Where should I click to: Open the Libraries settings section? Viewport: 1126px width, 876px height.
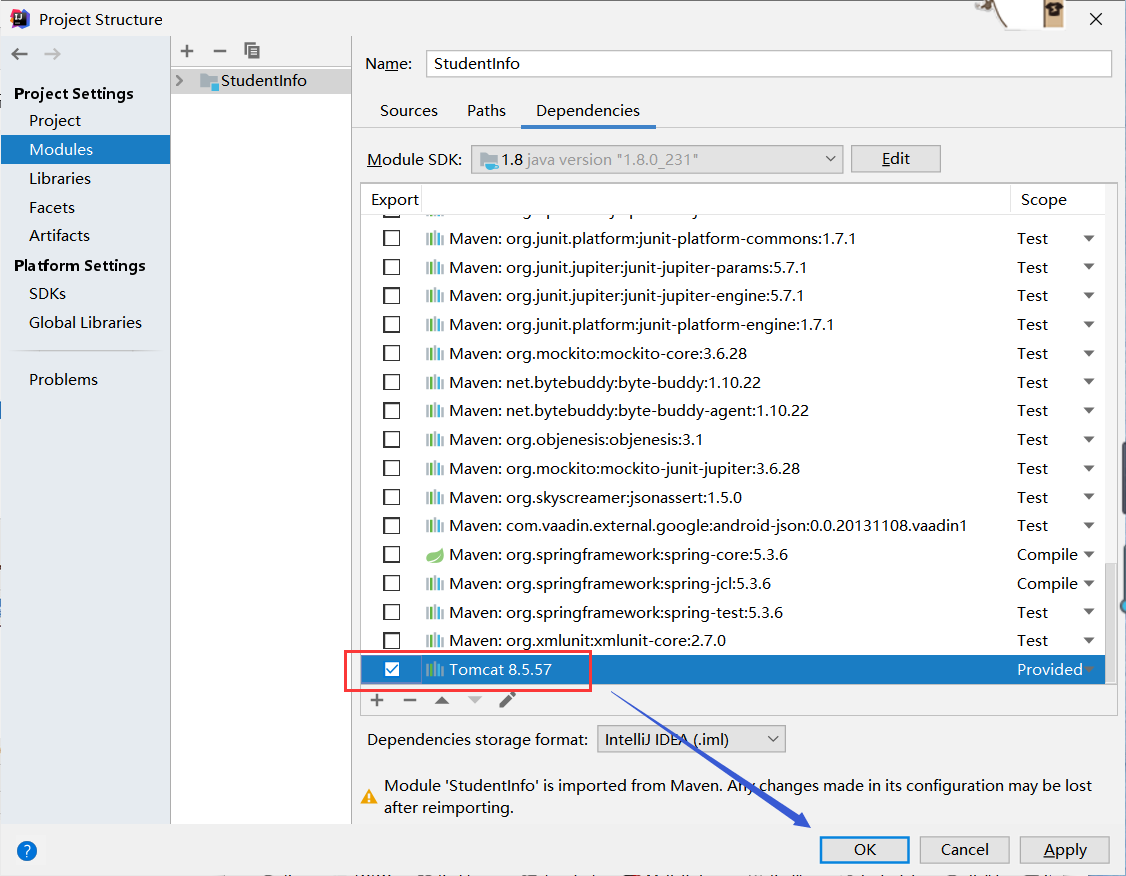pos(60,178)
